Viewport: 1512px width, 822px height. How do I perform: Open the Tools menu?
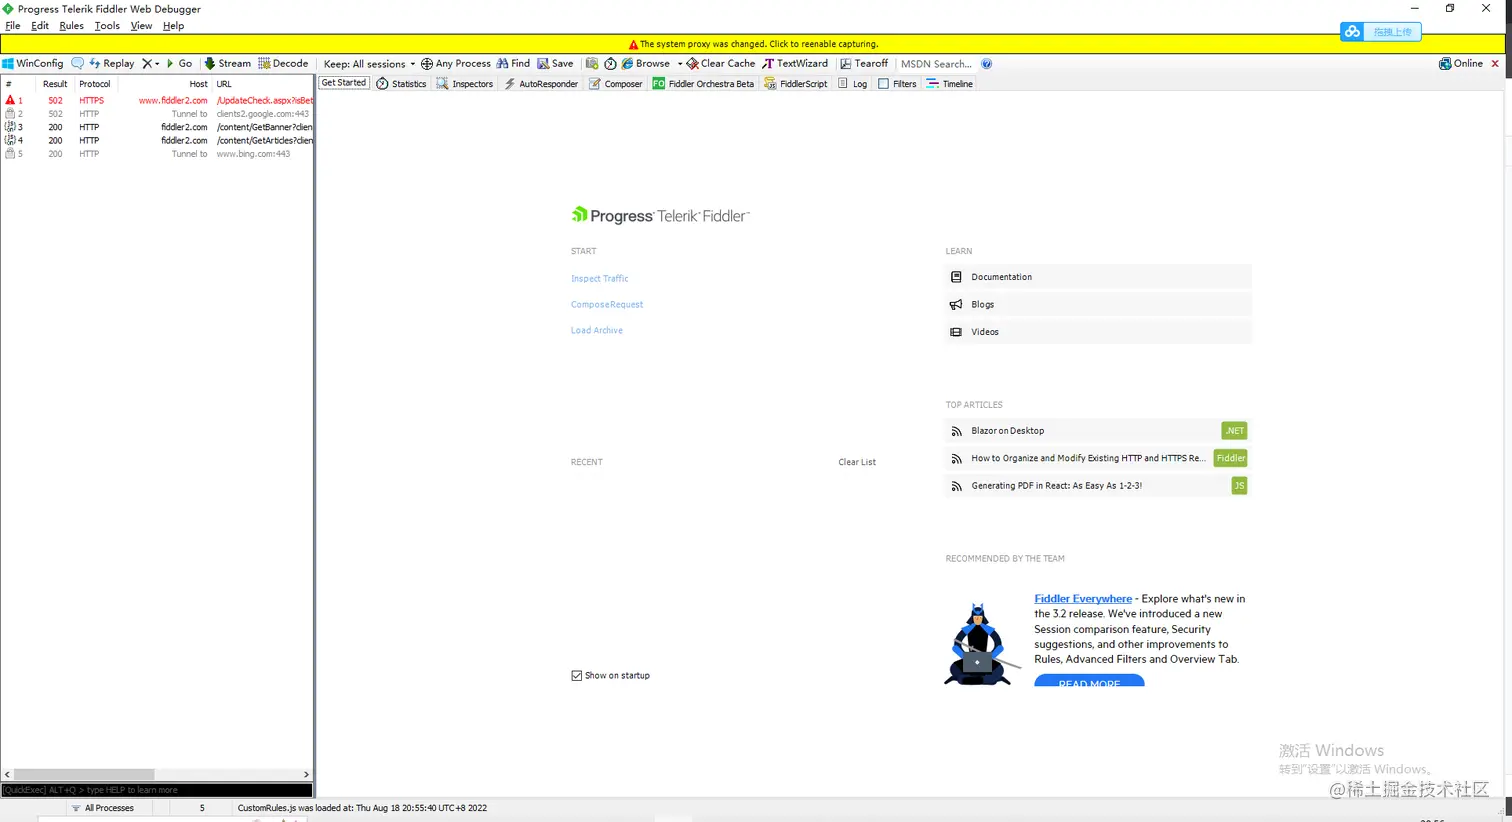(107, 26)
